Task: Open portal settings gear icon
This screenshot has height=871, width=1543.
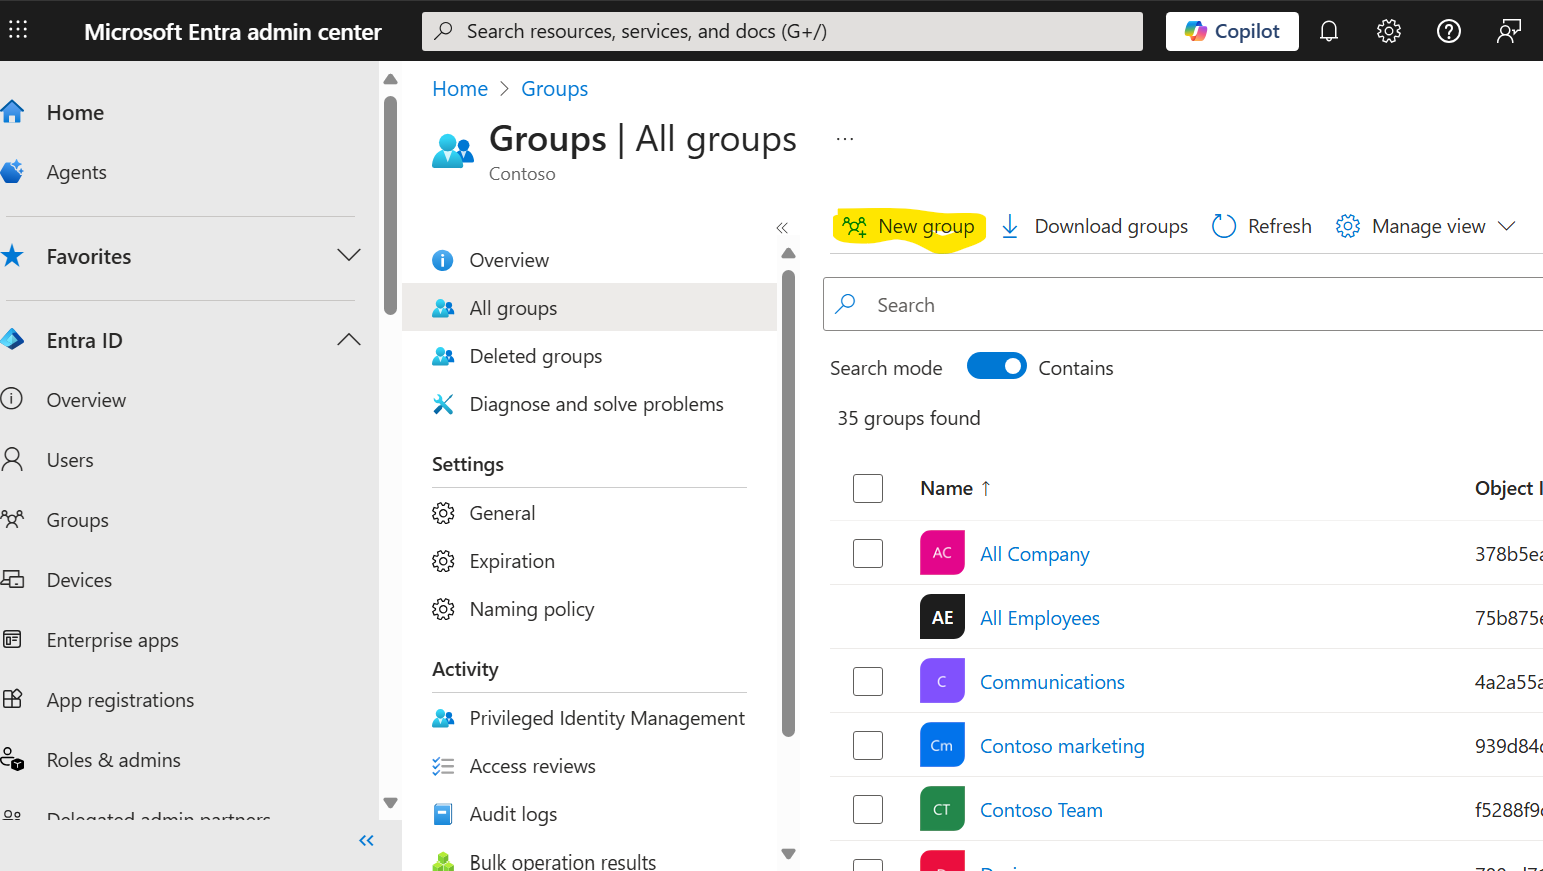Action: pos(1389,31)
